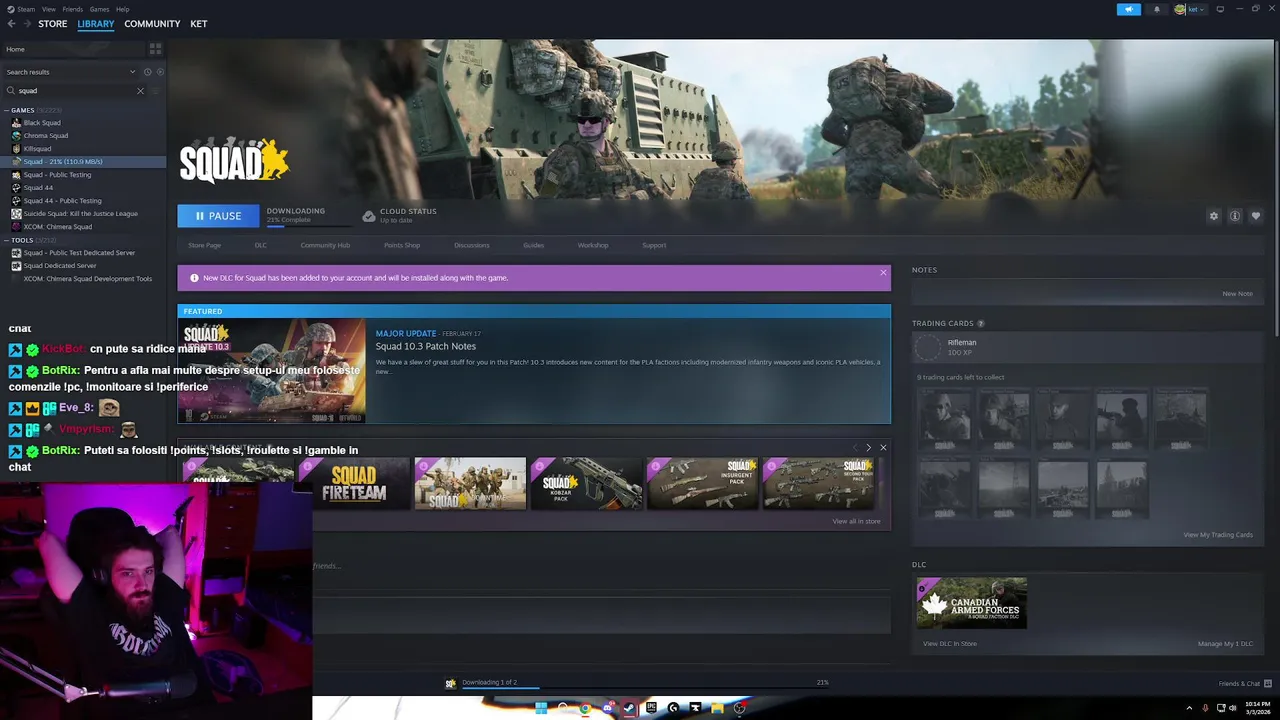The width and height of the screenshot is (1280, 720).
Task: Go to next store carousel page
Action: coord(868,447)
